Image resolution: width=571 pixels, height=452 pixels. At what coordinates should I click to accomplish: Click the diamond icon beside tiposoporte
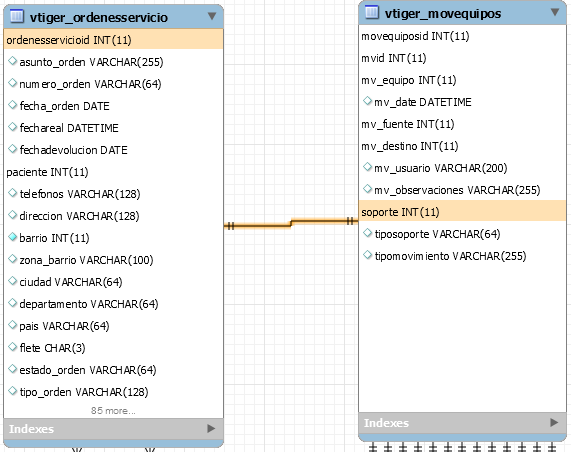(x=367, y=233)
